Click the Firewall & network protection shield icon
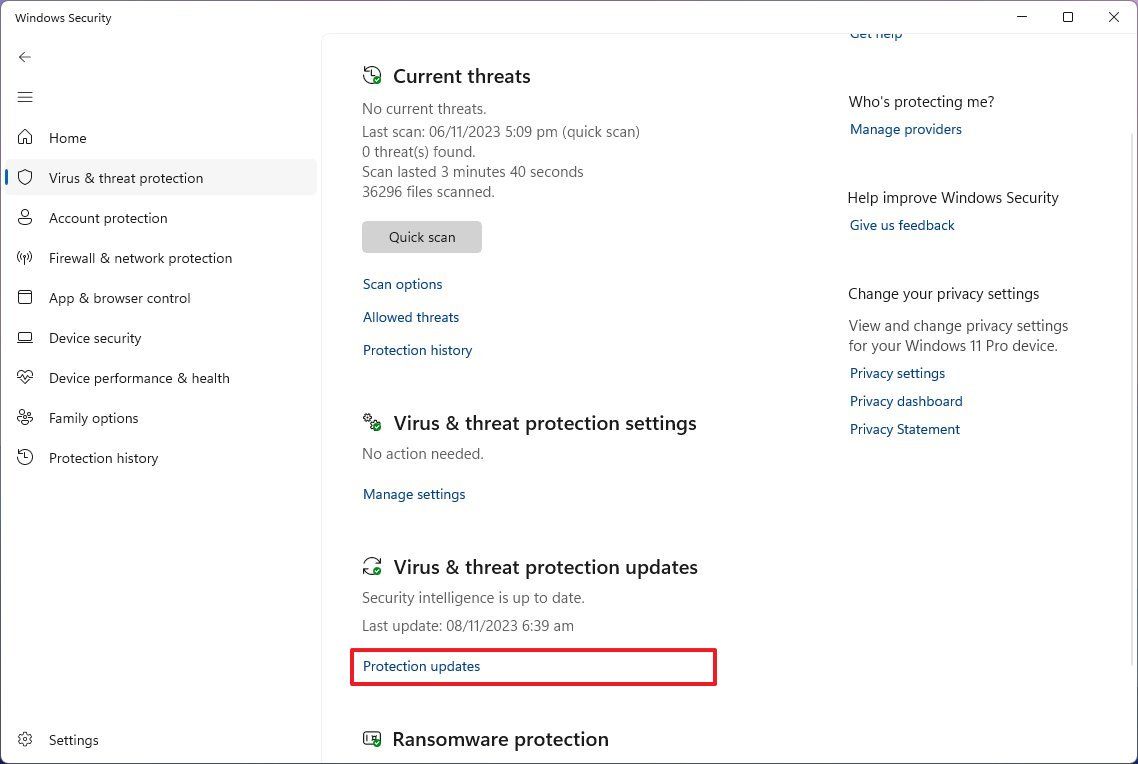The height and width of the screenshot is (764, 1138). [x=25, y=258]
